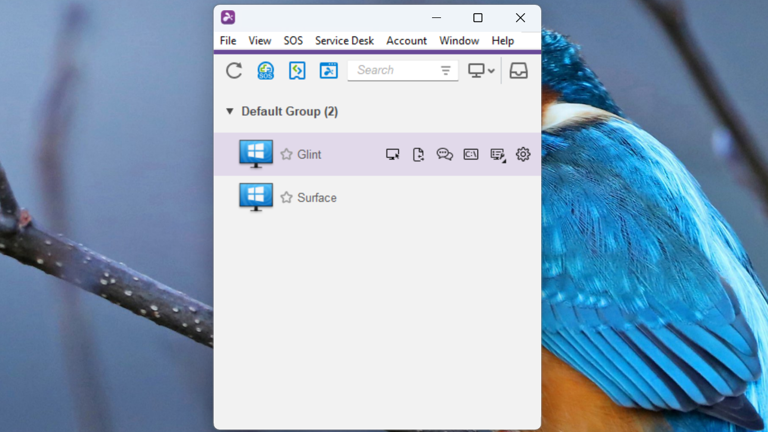Open the View menu
768x432 pixels.
[260, 41]
